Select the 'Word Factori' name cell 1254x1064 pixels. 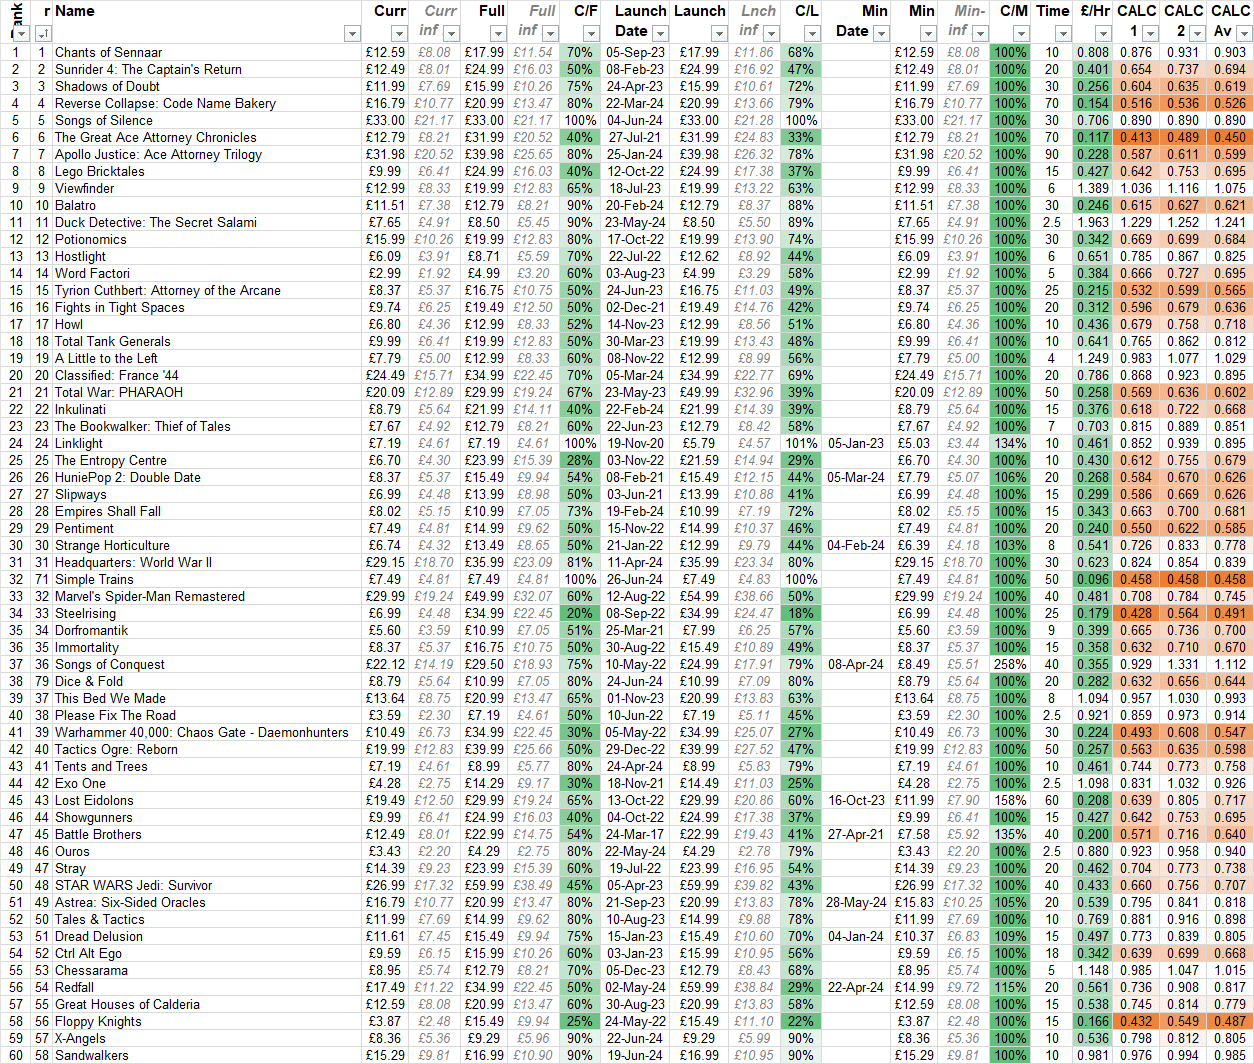207,273
